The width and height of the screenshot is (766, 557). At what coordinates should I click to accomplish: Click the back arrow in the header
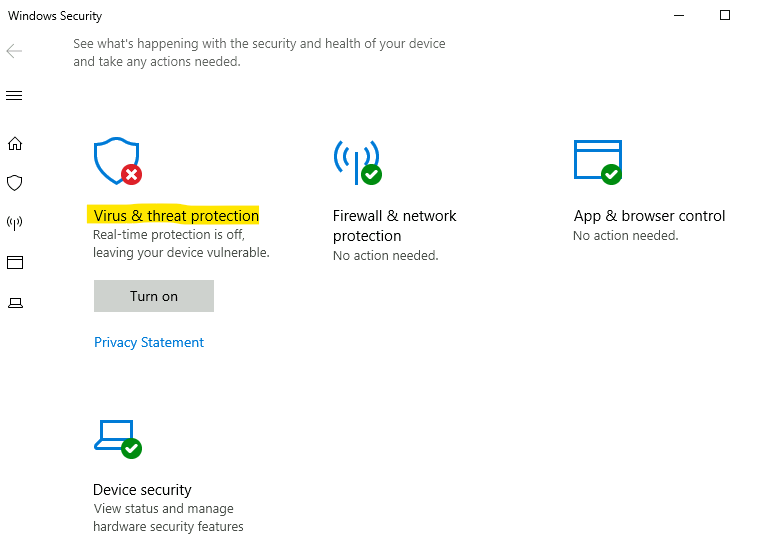point(14,51)
